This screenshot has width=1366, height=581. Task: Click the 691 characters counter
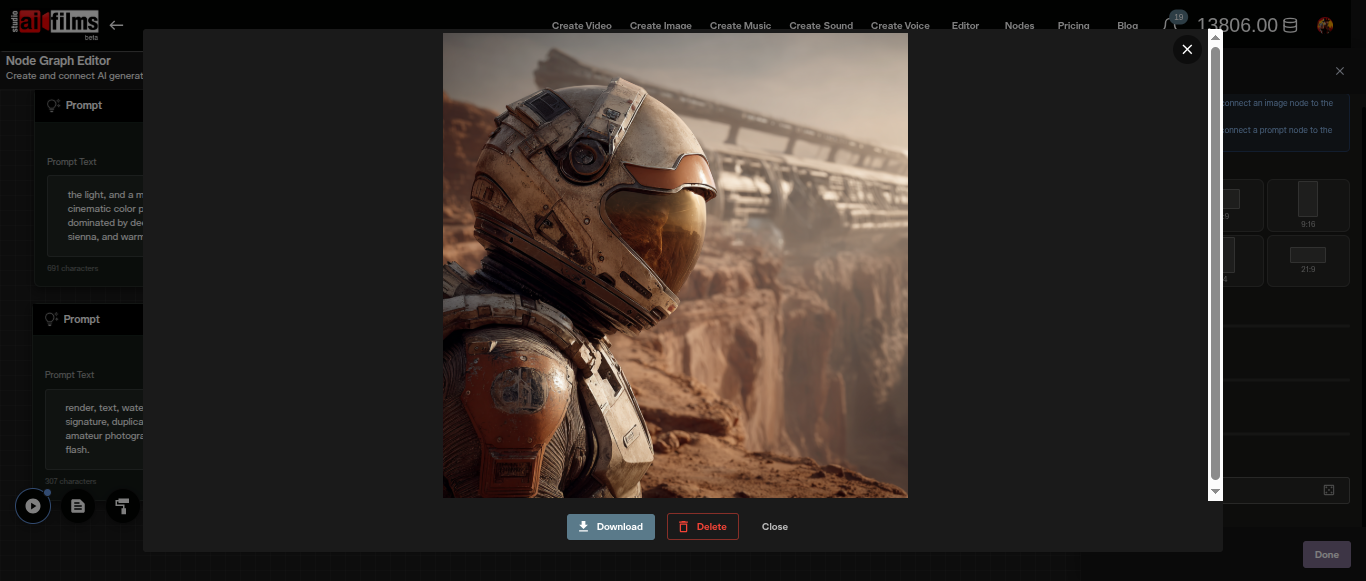[x=73, y=268]
